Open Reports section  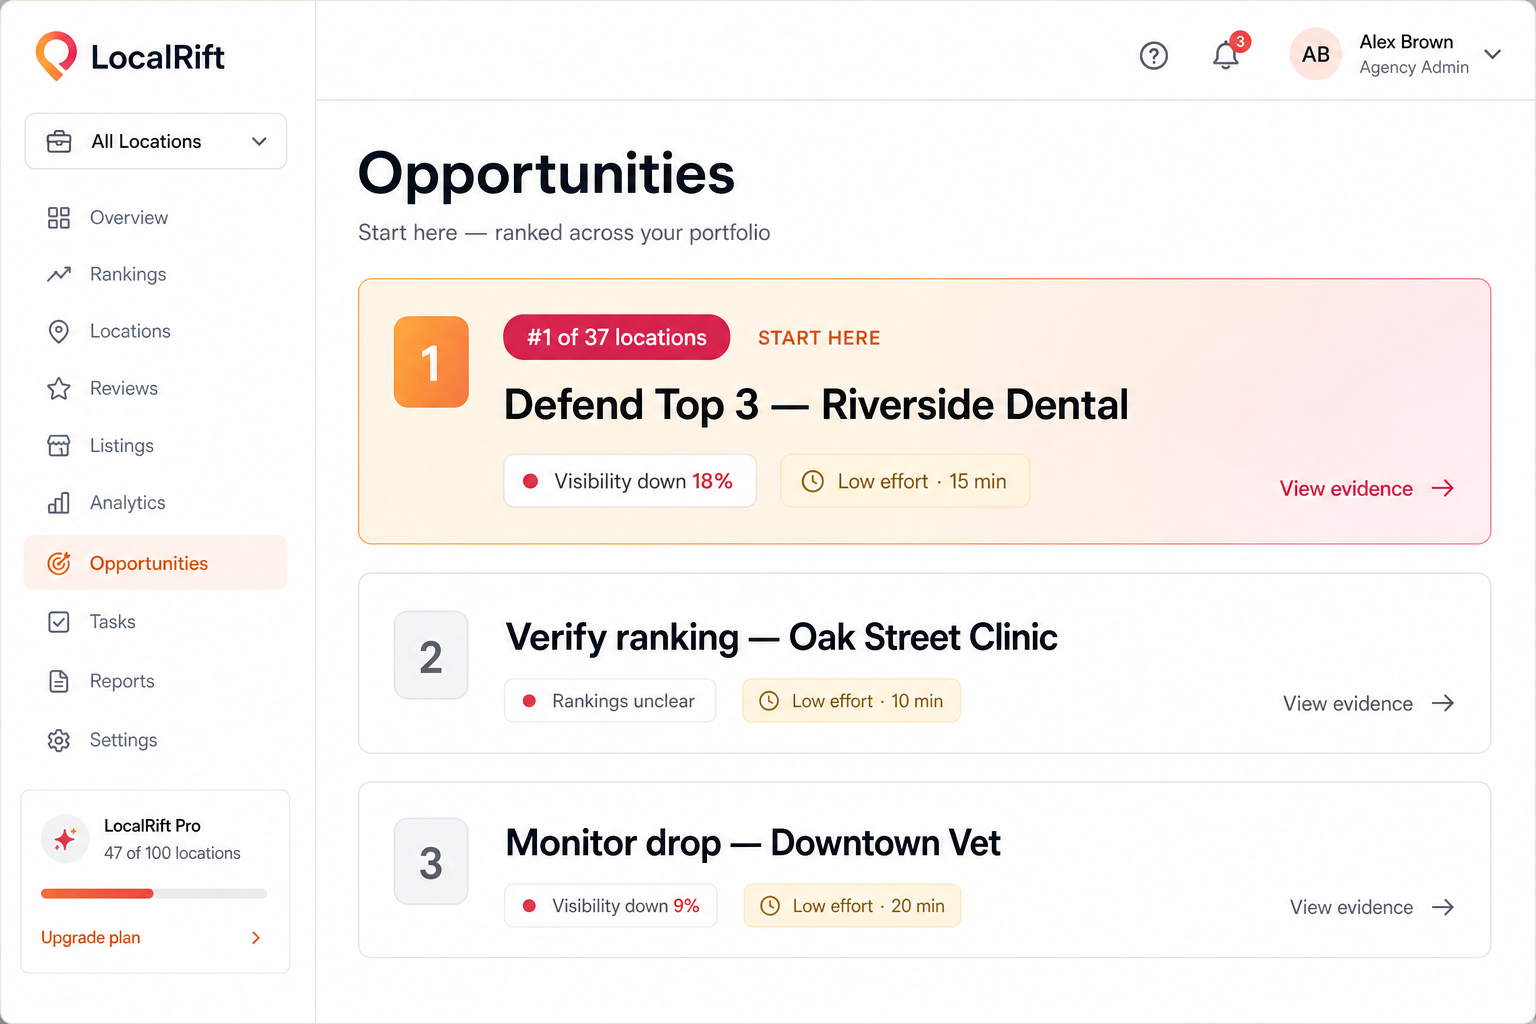[x=156, y=681]
